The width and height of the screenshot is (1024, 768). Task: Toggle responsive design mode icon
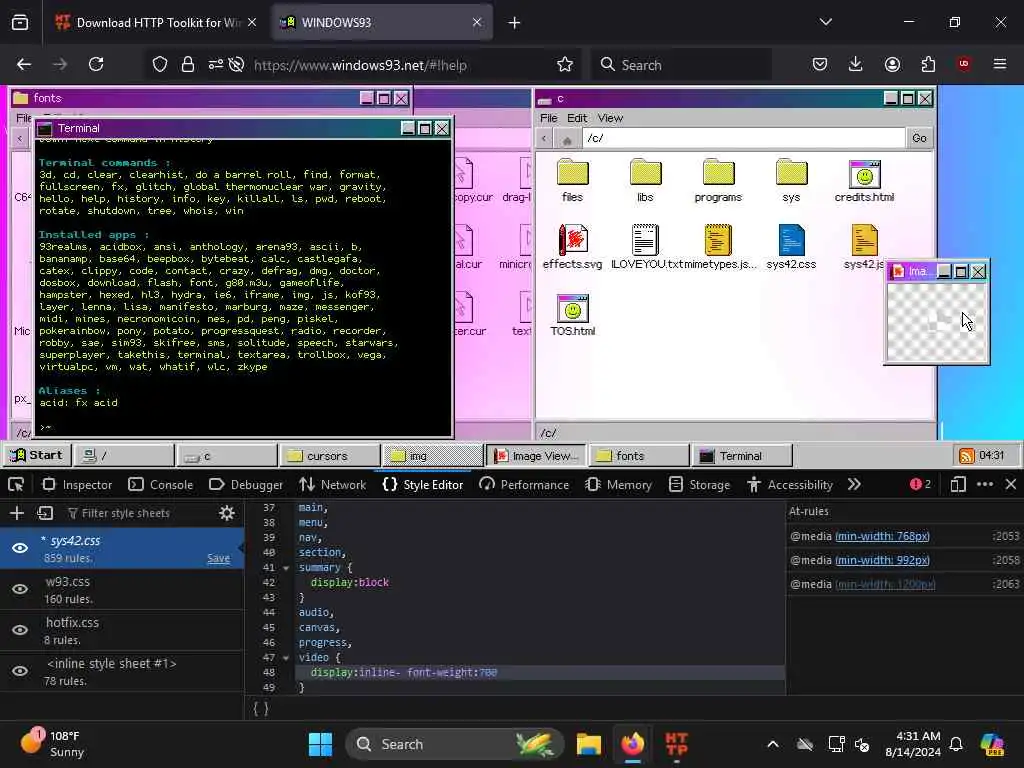958,485
